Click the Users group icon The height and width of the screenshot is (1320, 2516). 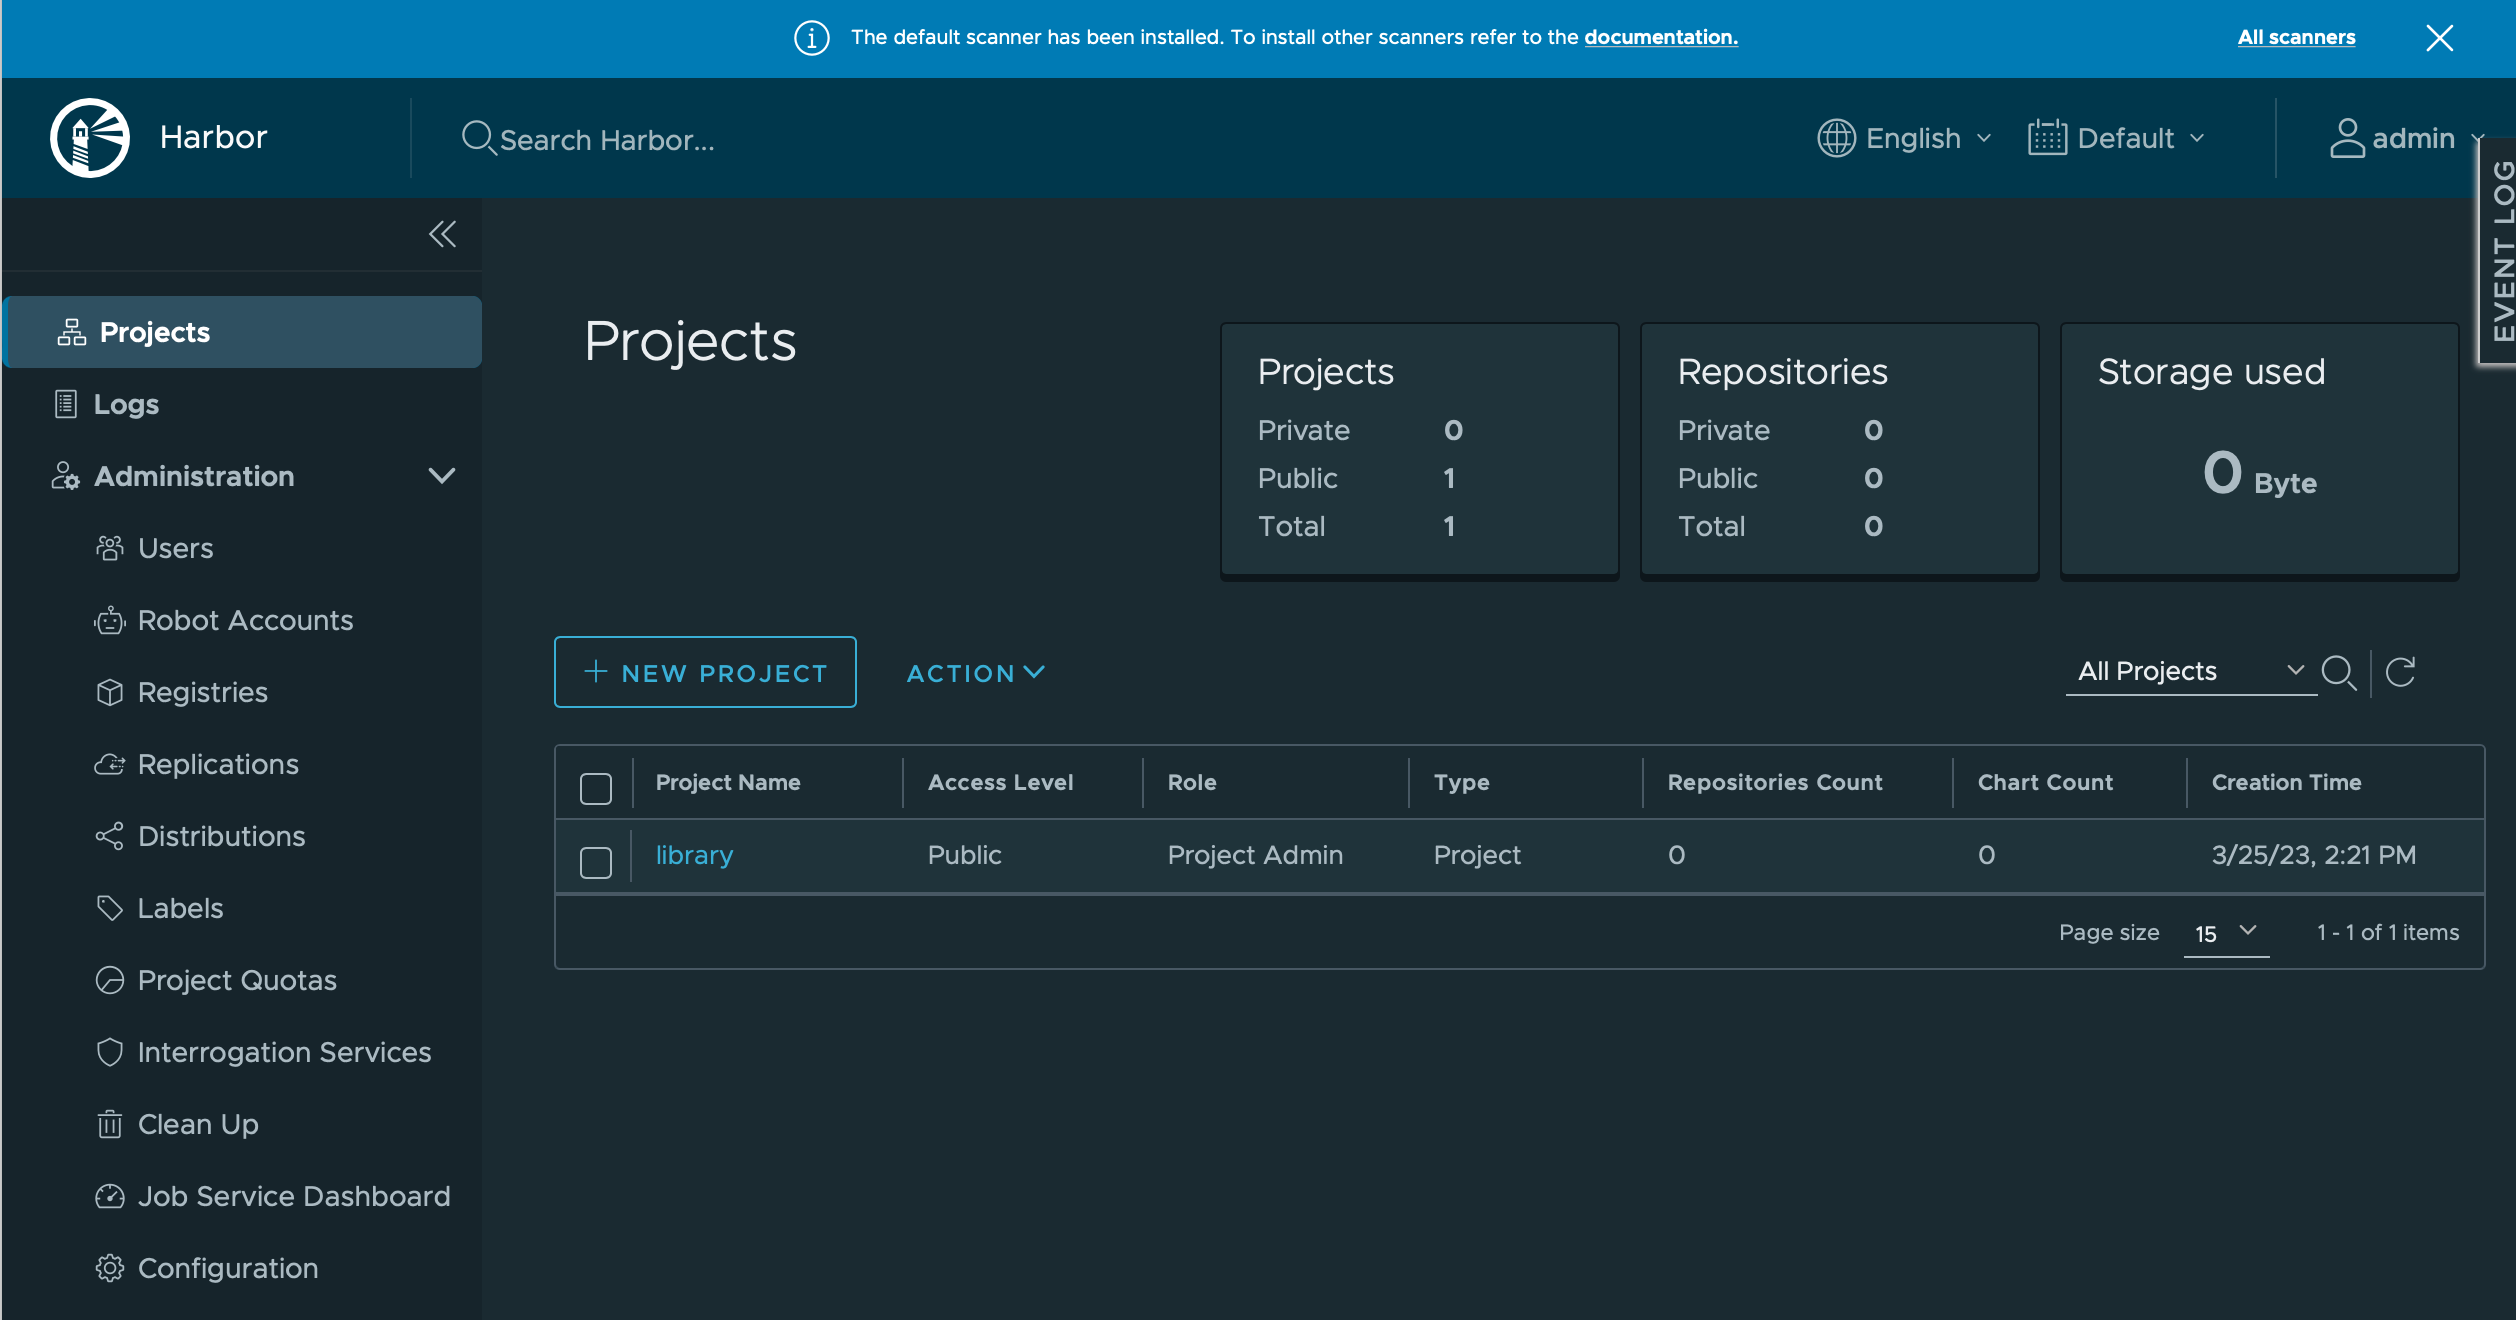point(110,548)
